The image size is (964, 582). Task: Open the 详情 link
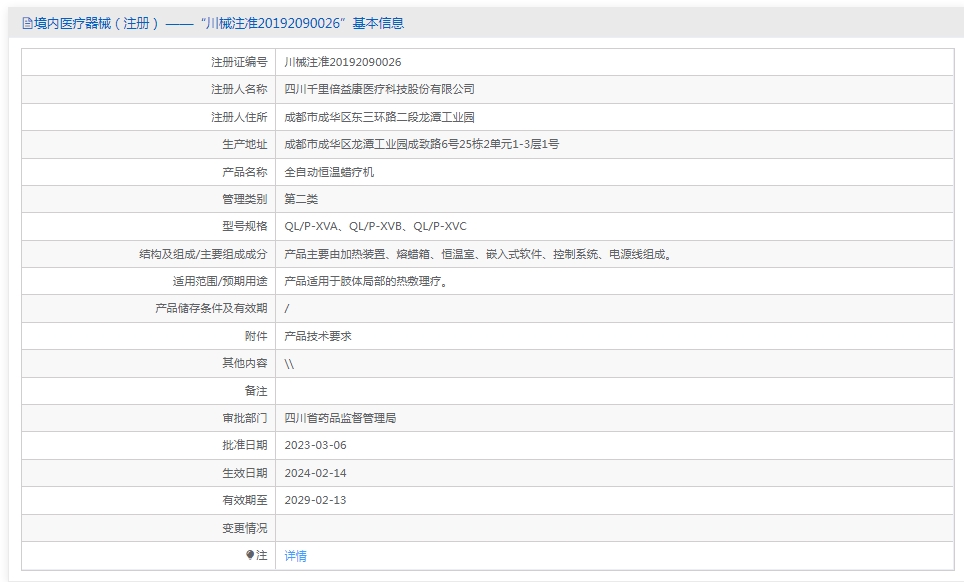[x=296, y=556]
